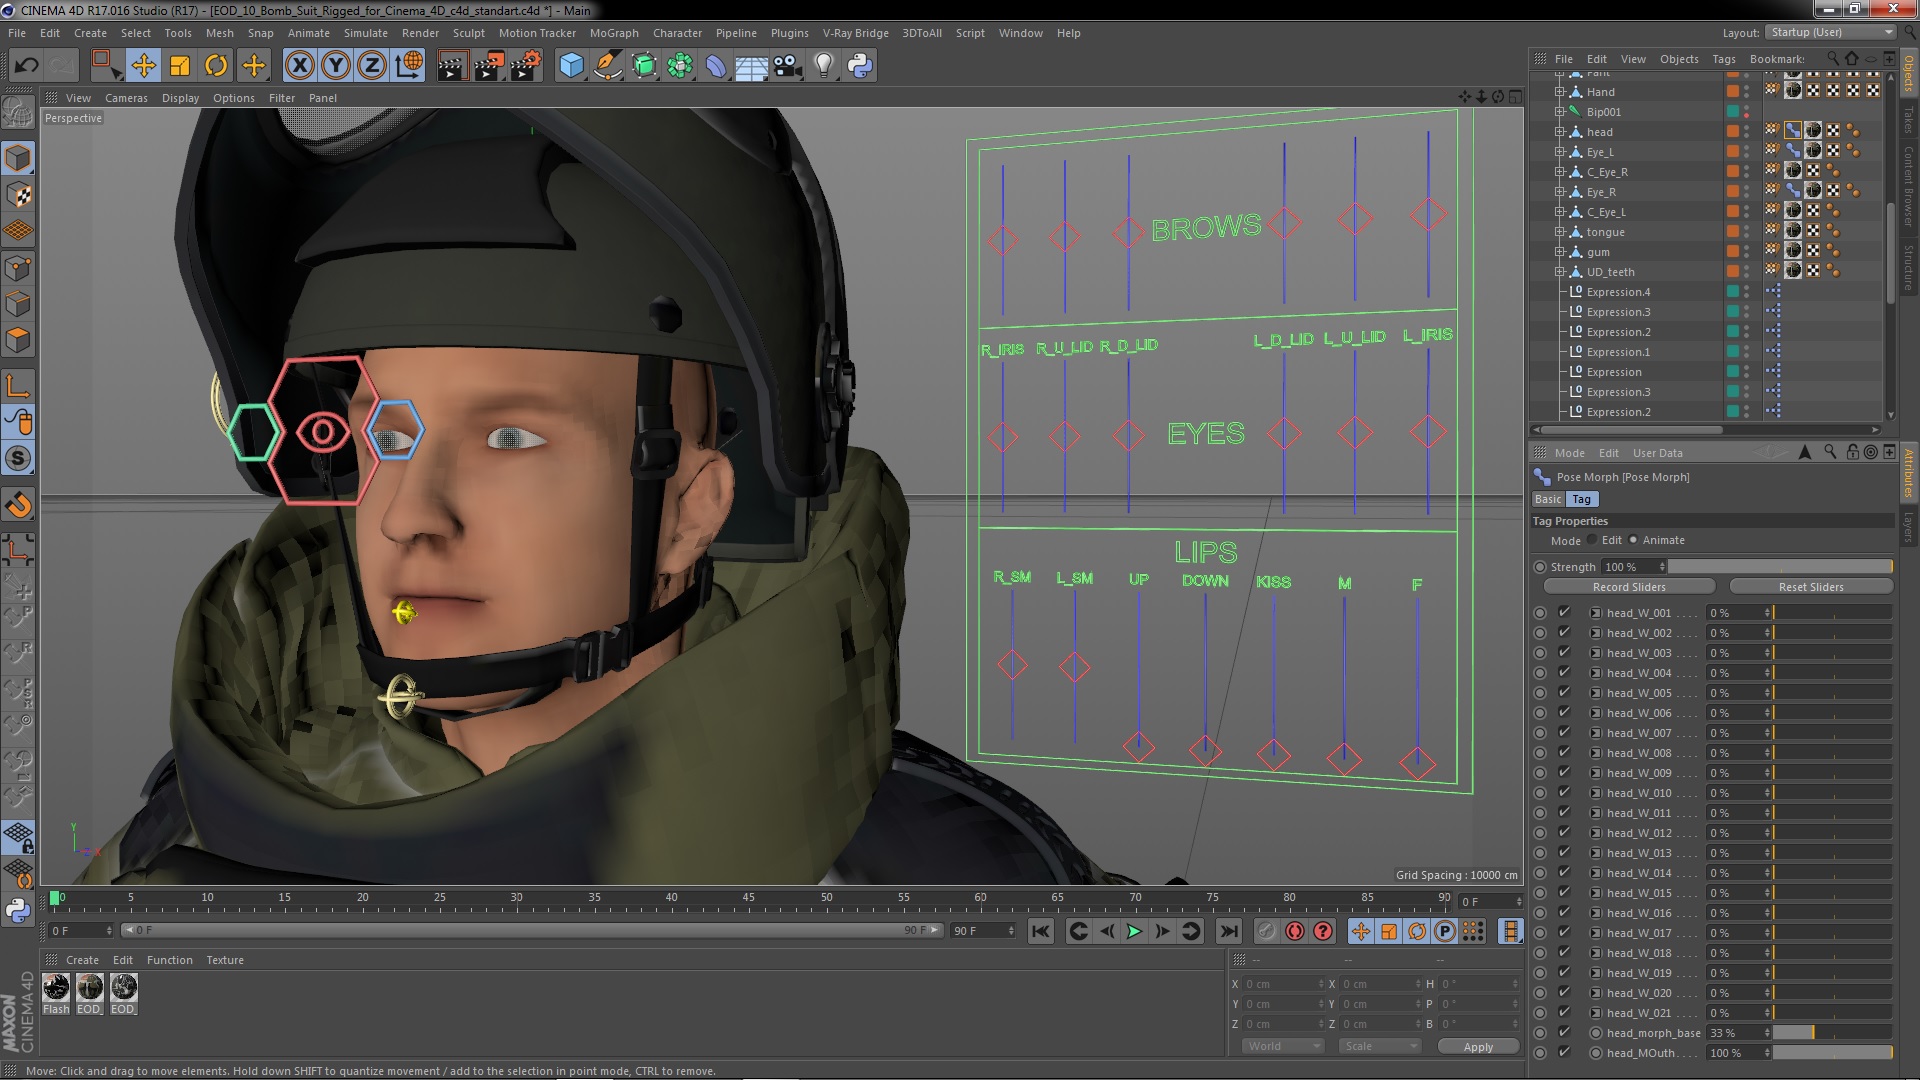Activate the Scale tool
Viewport: 1920px width, 1080px height.
(x=180, y=66)
